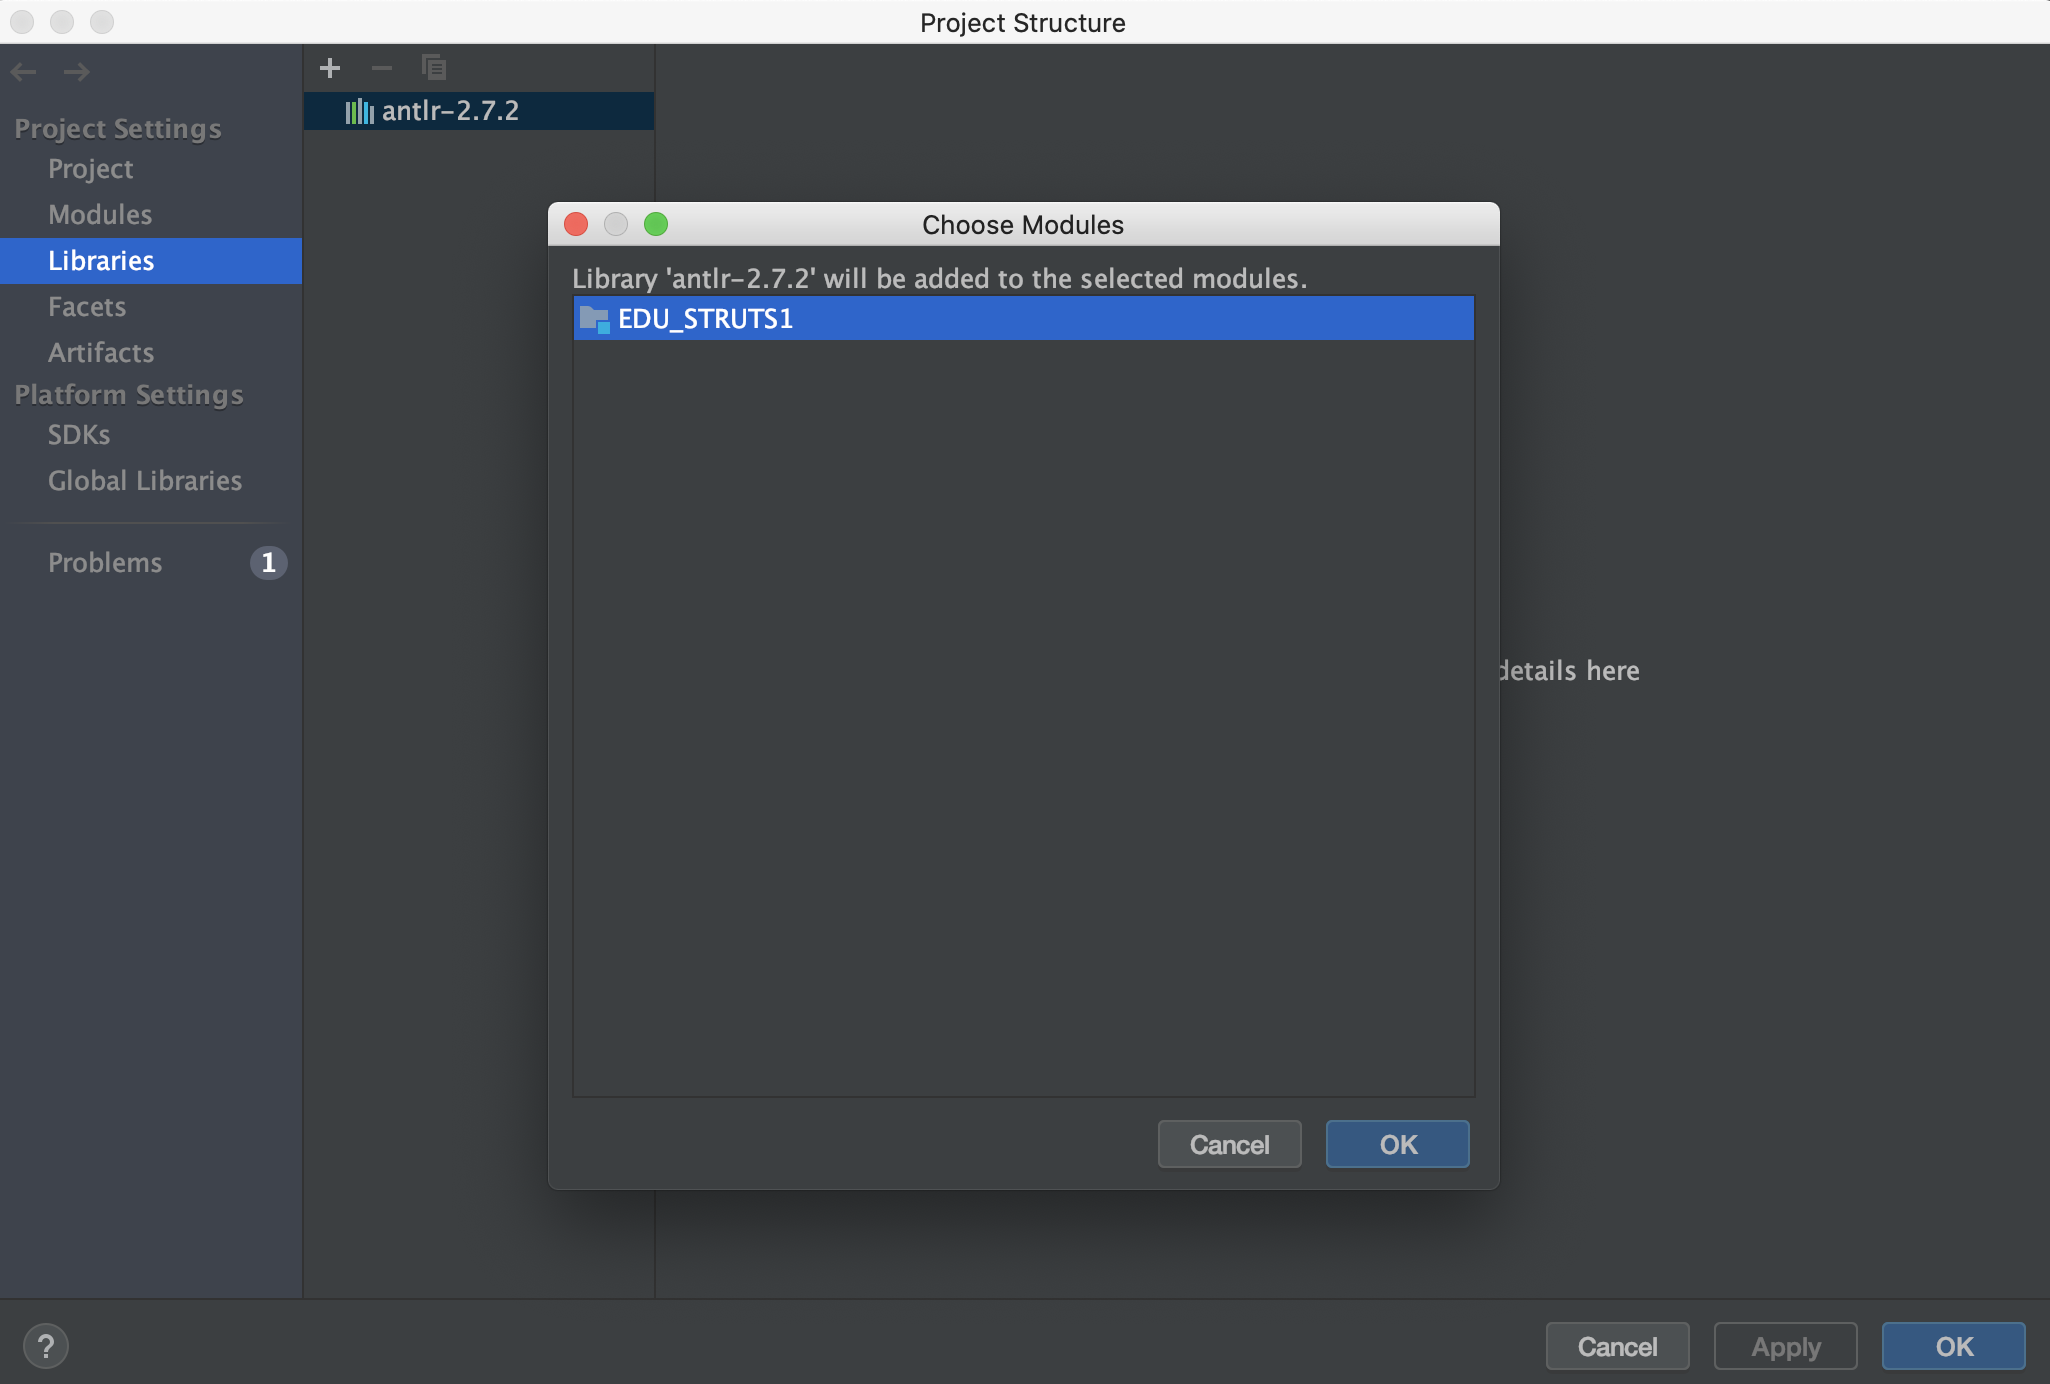Viewport: 2050px width, 1384px height.
Task: Click the back navigation arrow
Action: point(24,72)
